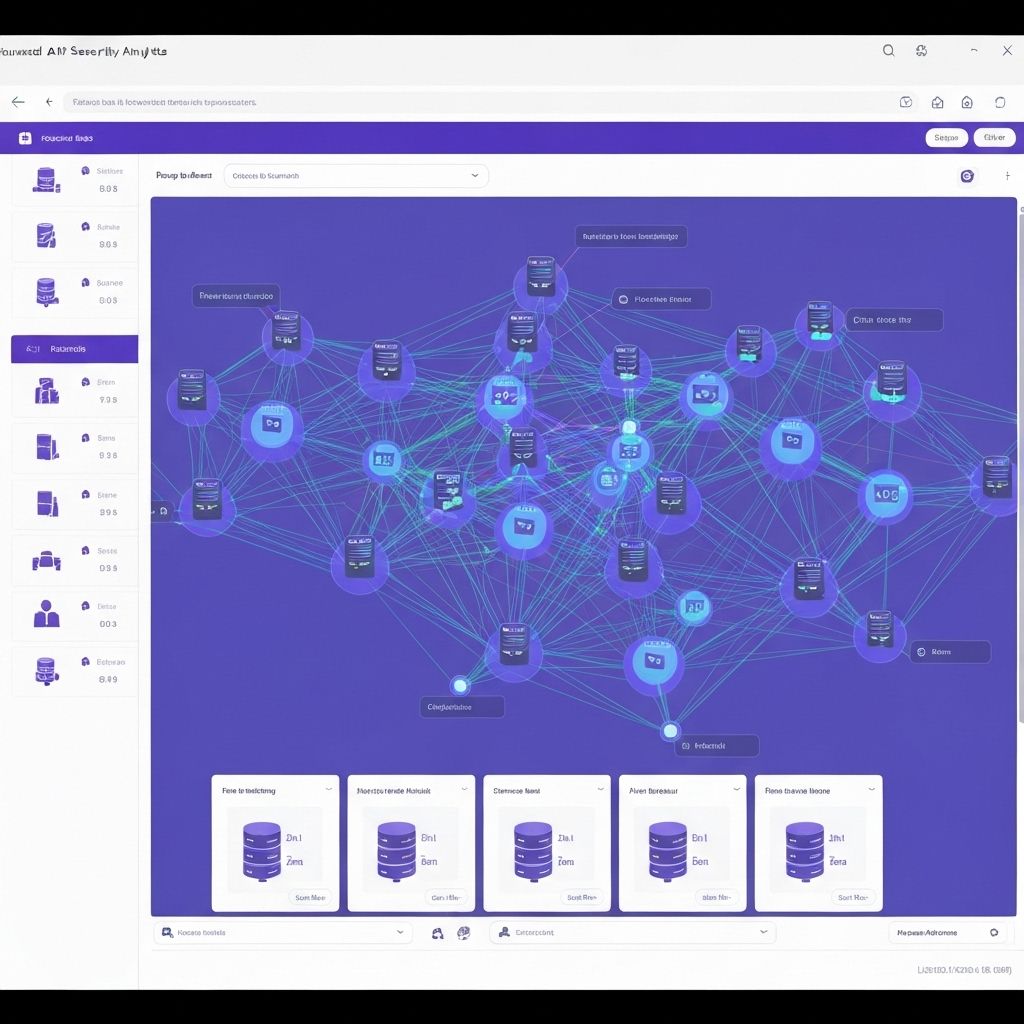Viewport: 1024px width, 1024px height.
Task: Expand the chevron on the first database card
Action: pos(325,790)
